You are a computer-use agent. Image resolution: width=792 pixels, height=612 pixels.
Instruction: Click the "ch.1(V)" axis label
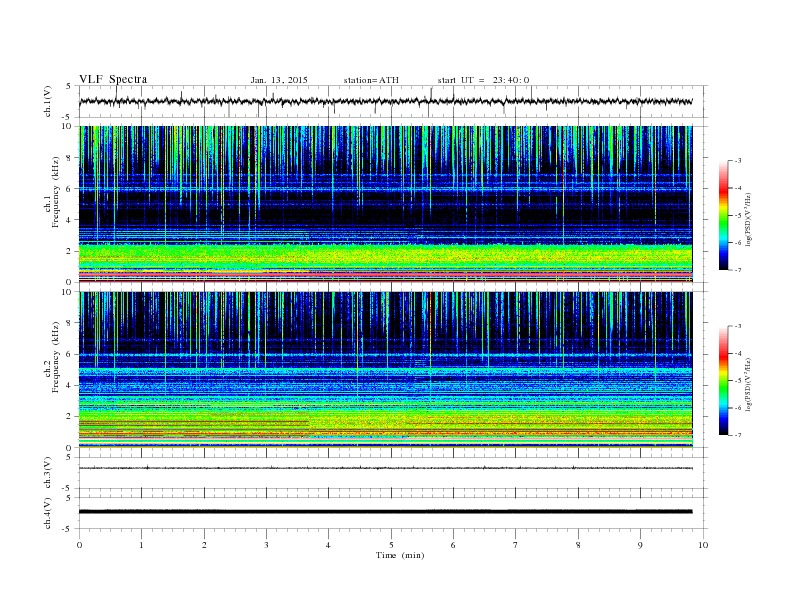click(48, 103)
